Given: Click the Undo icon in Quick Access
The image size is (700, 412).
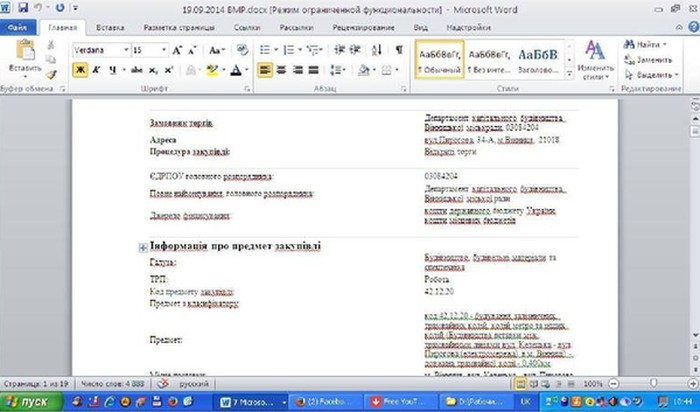Looking at the screenshot, I should [x=38, y=8].
